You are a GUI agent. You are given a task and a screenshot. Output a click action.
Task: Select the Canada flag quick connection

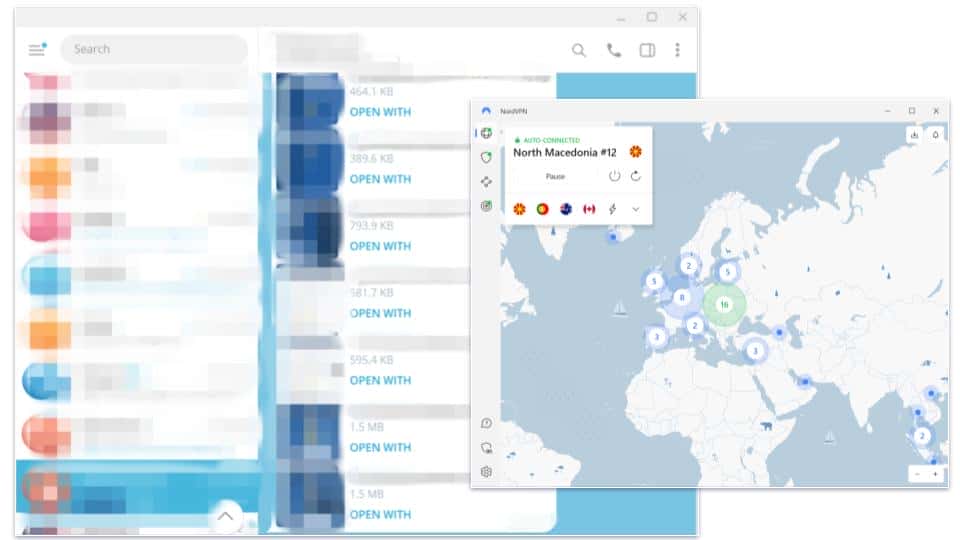[589, 209]
